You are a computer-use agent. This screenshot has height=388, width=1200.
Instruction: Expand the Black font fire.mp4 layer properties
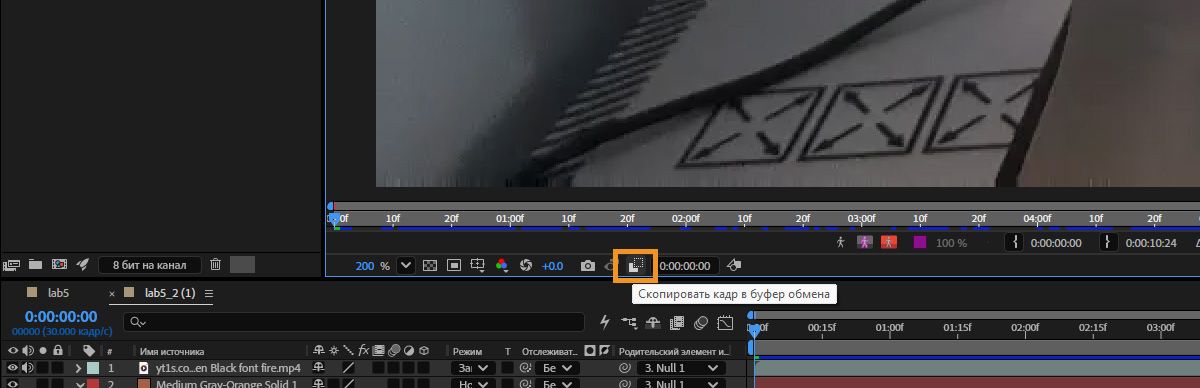78,368
